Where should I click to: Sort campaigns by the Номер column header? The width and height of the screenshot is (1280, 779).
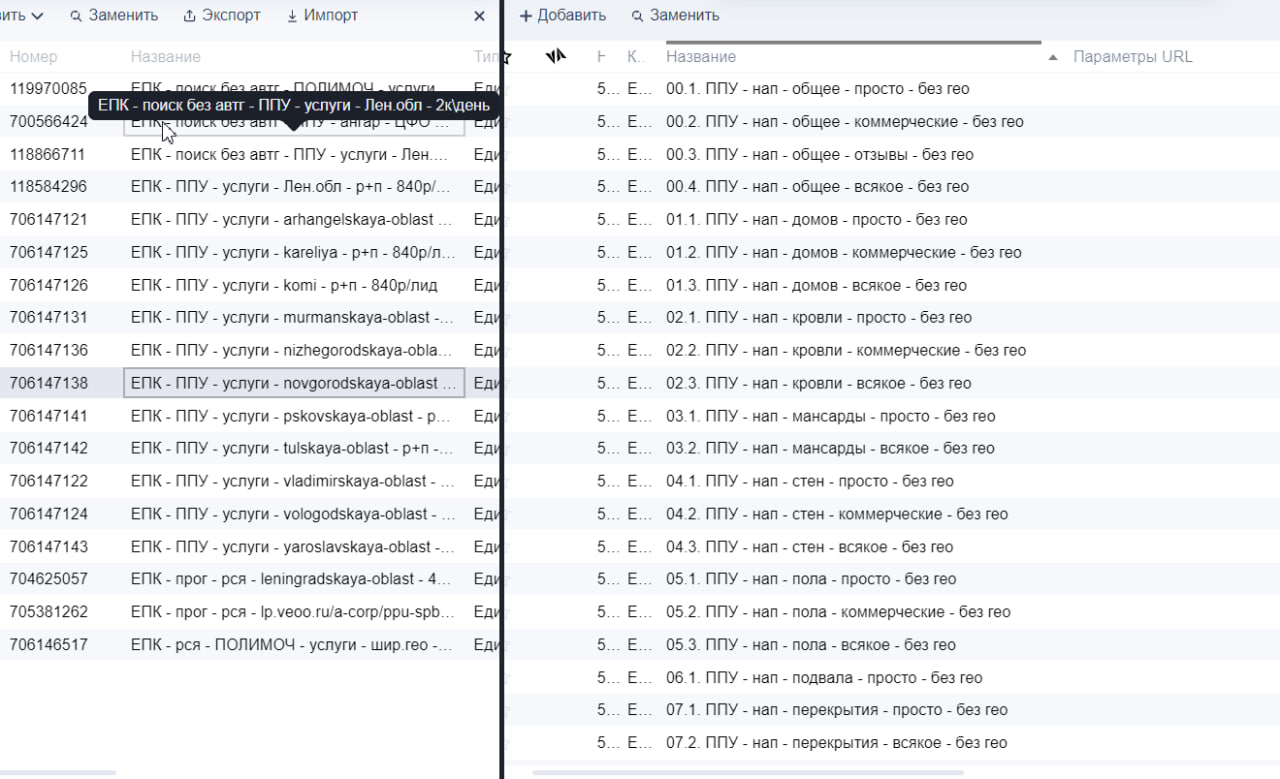point(34,57)
